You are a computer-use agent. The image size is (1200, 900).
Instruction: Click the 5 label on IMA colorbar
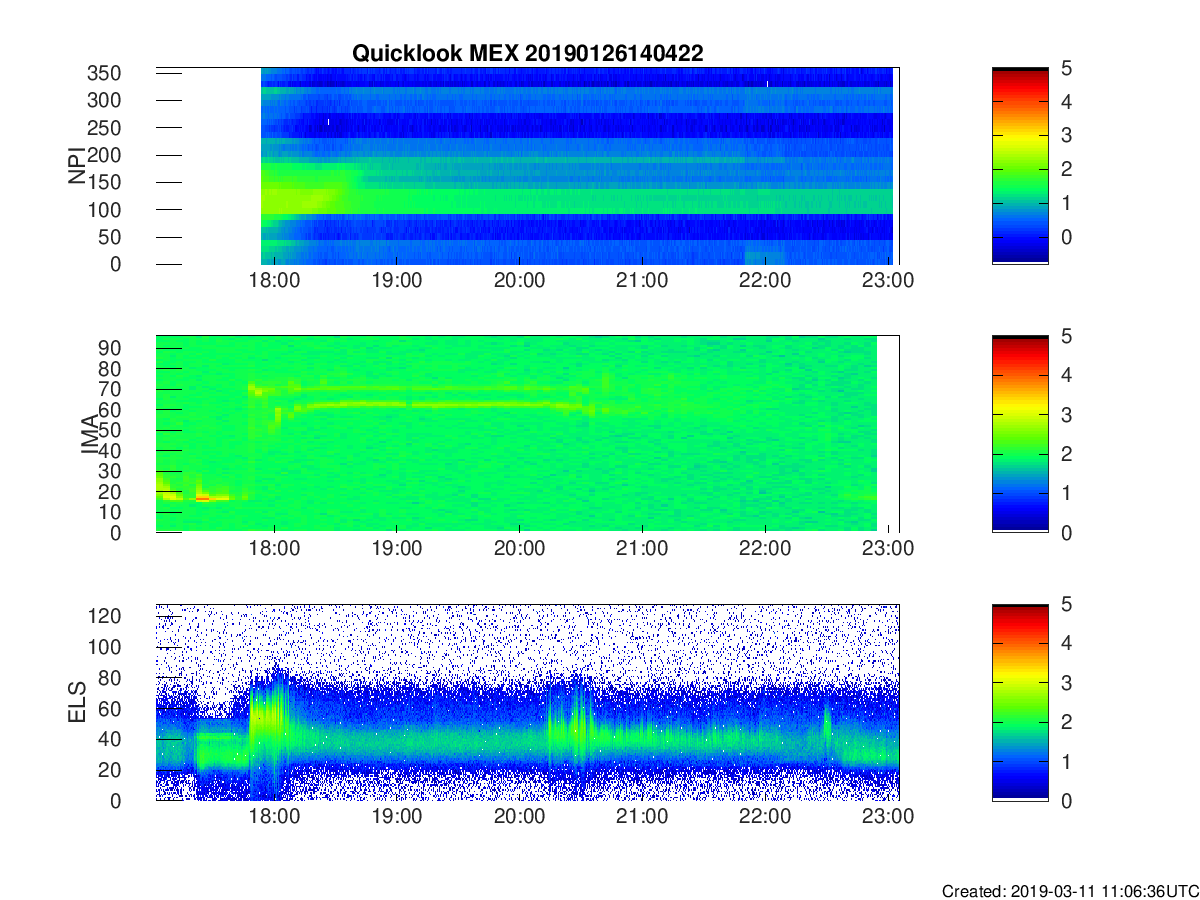(1066, 336)
